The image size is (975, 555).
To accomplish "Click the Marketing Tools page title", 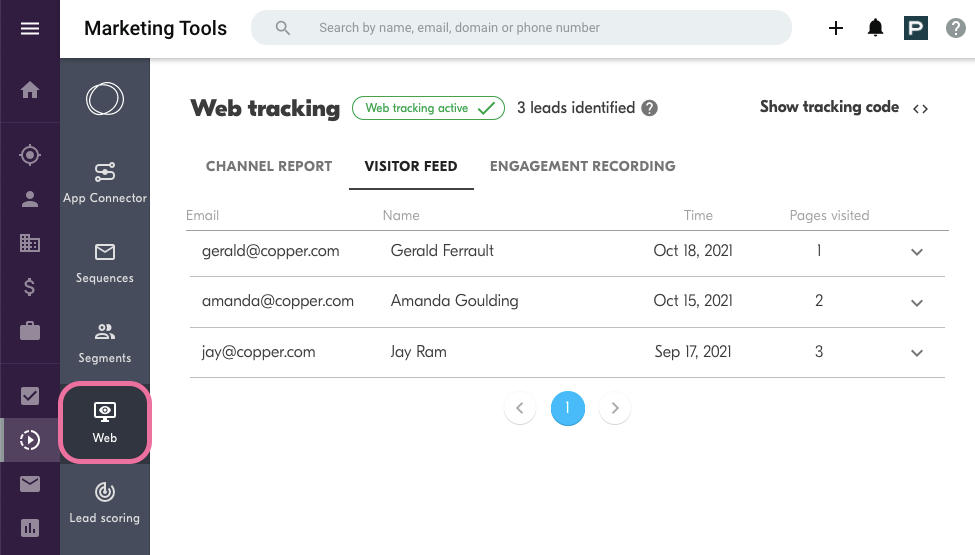I will coord(155,28).
